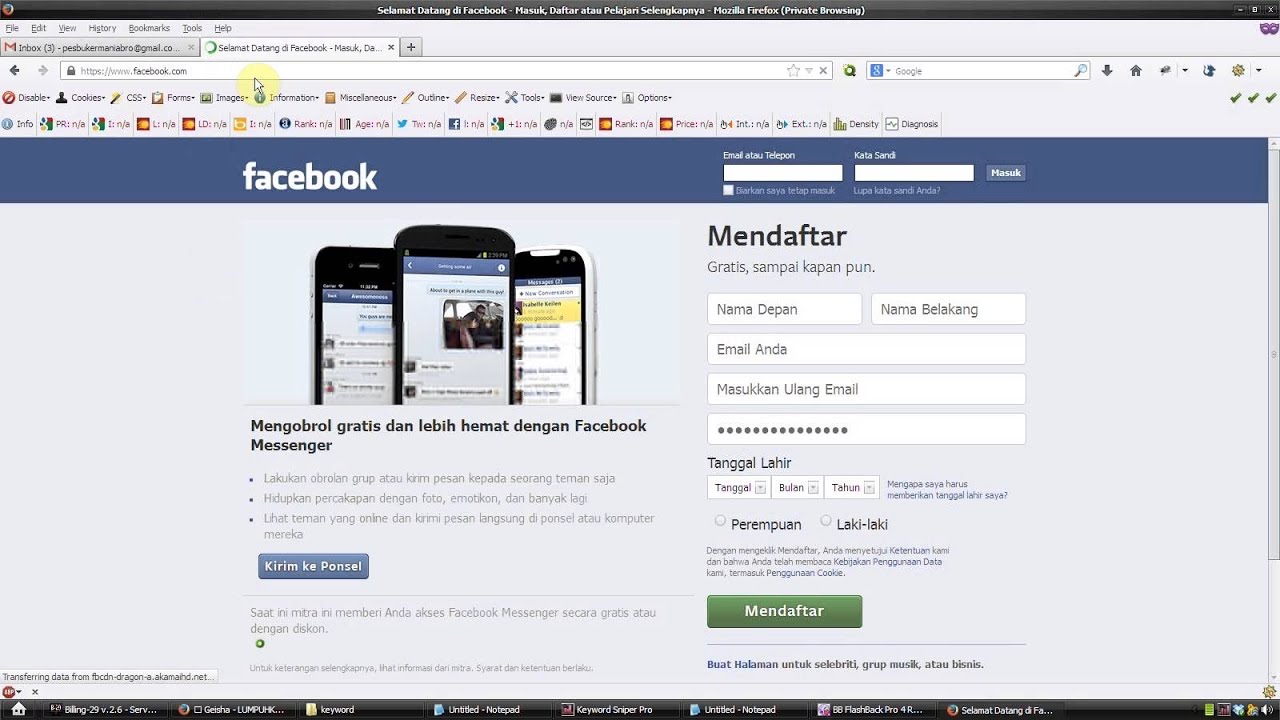The height and width of the screenshot is (720, 1280).
Task: Stop loading with the X in the address bar
Action: (823, 71)
